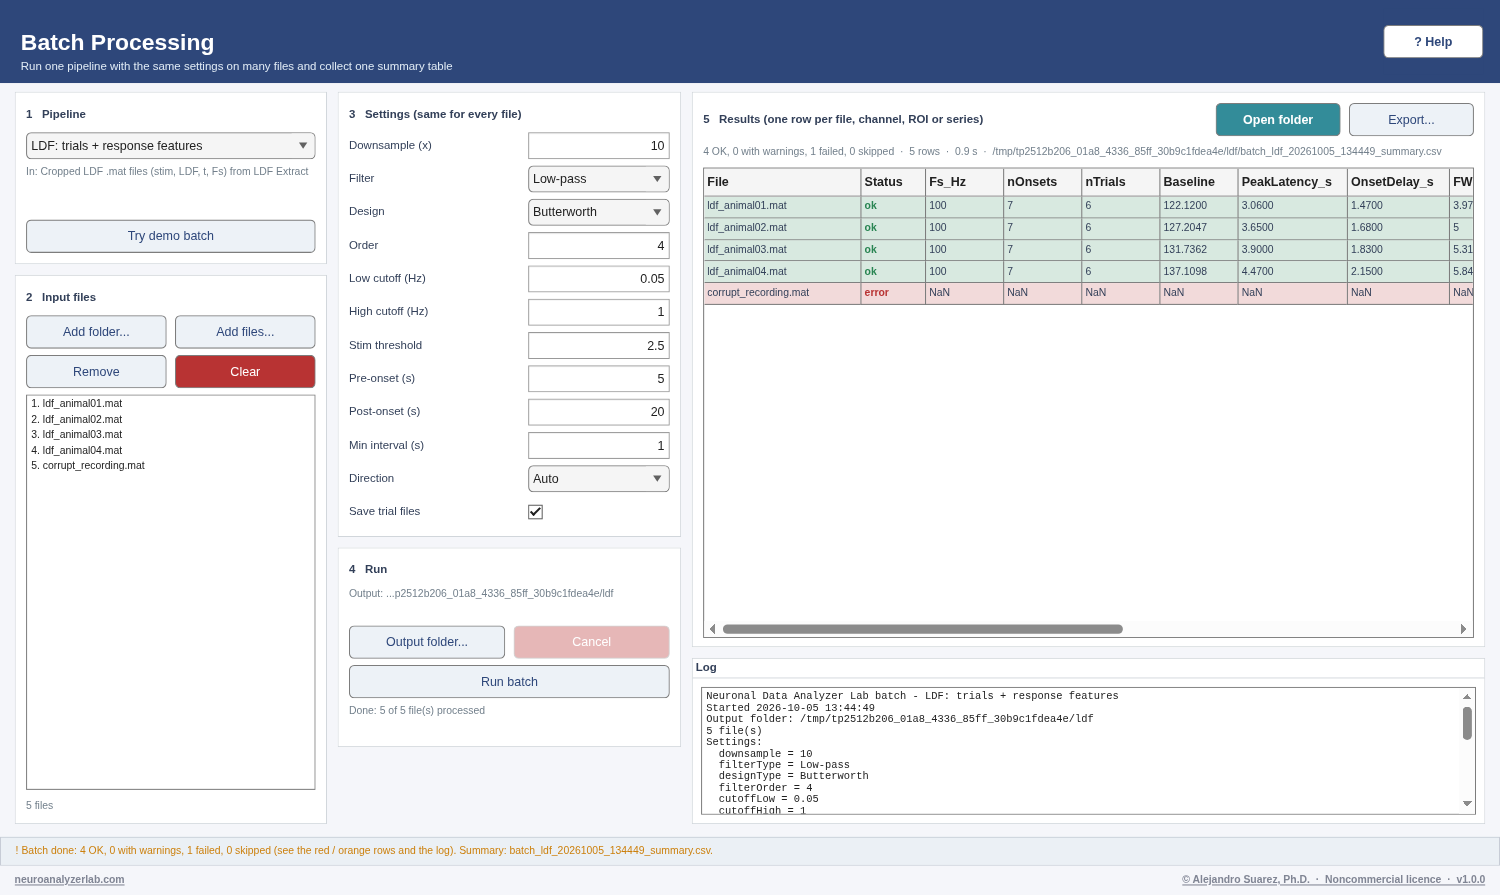The width and height of the screenshot is (1500, 895).
Task: Click the Open folder button
Action: [x=1278, y=120]
